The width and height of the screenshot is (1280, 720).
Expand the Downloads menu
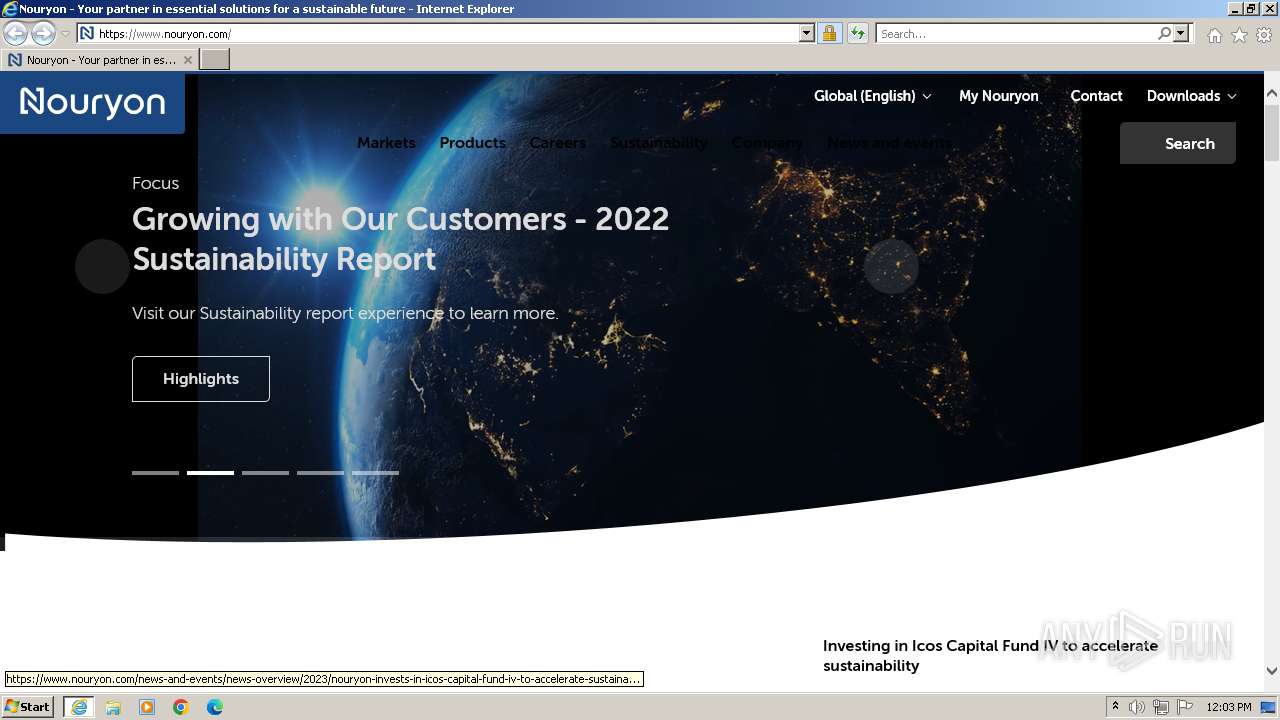click(x=1191, y=96)
